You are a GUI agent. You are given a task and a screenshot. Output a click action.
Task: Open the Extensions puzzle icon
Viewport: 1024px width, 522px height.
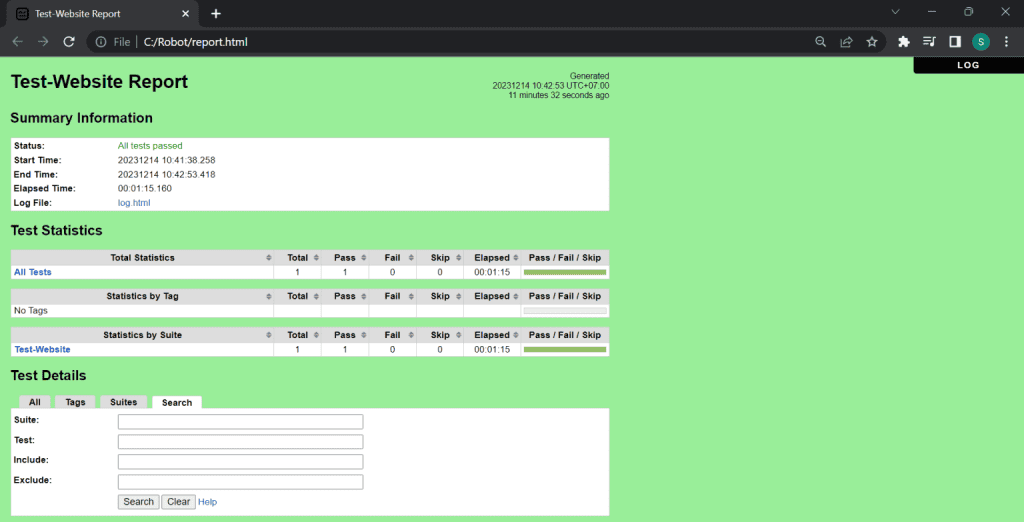(904, 42)
